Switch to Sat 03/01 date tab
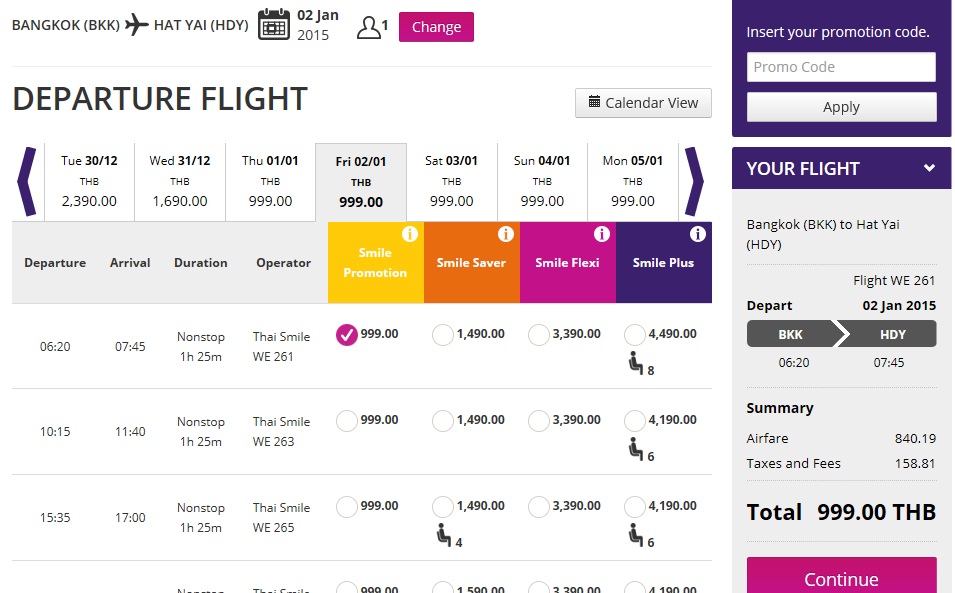Image resolution: width=955 pixels, height=593 pixels. coord(452,181)
